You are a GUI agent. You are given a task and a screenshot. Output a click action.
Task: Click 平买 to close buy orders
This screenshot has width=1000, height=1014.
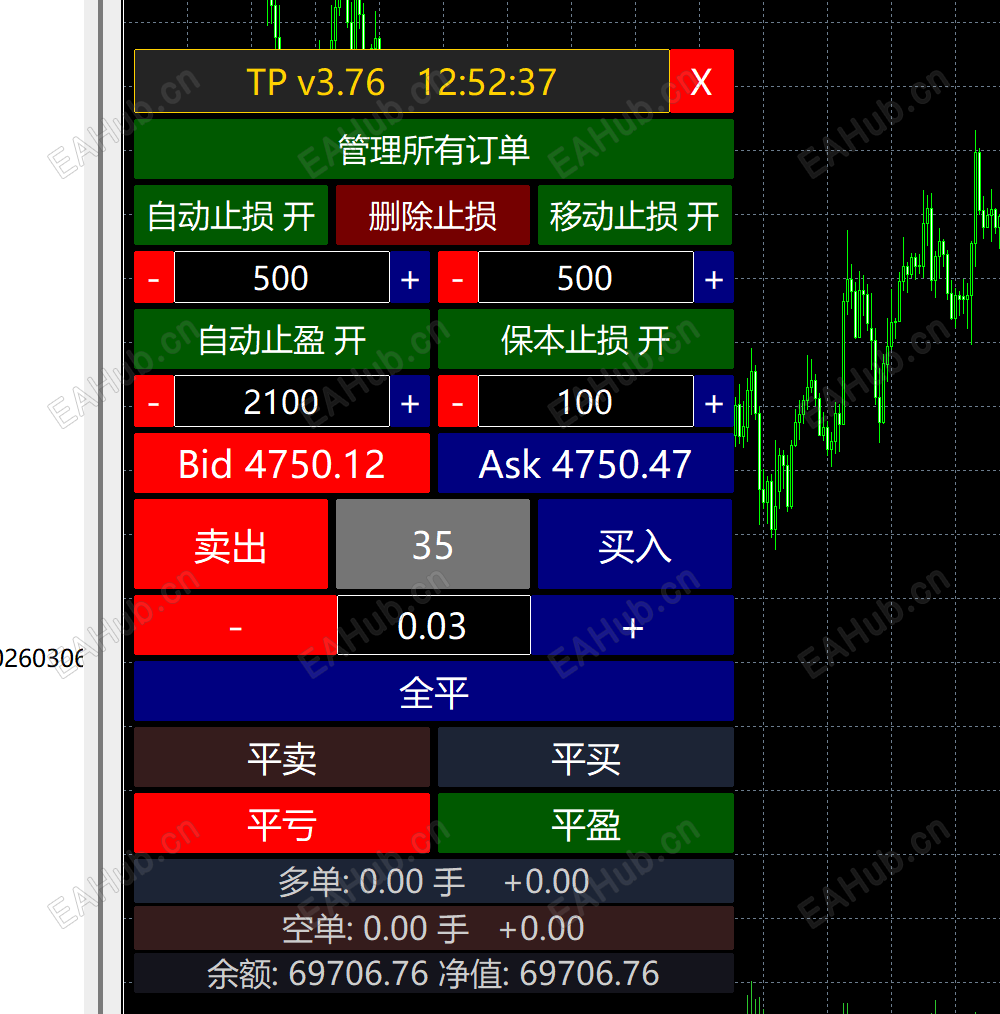tap(585, 757)
